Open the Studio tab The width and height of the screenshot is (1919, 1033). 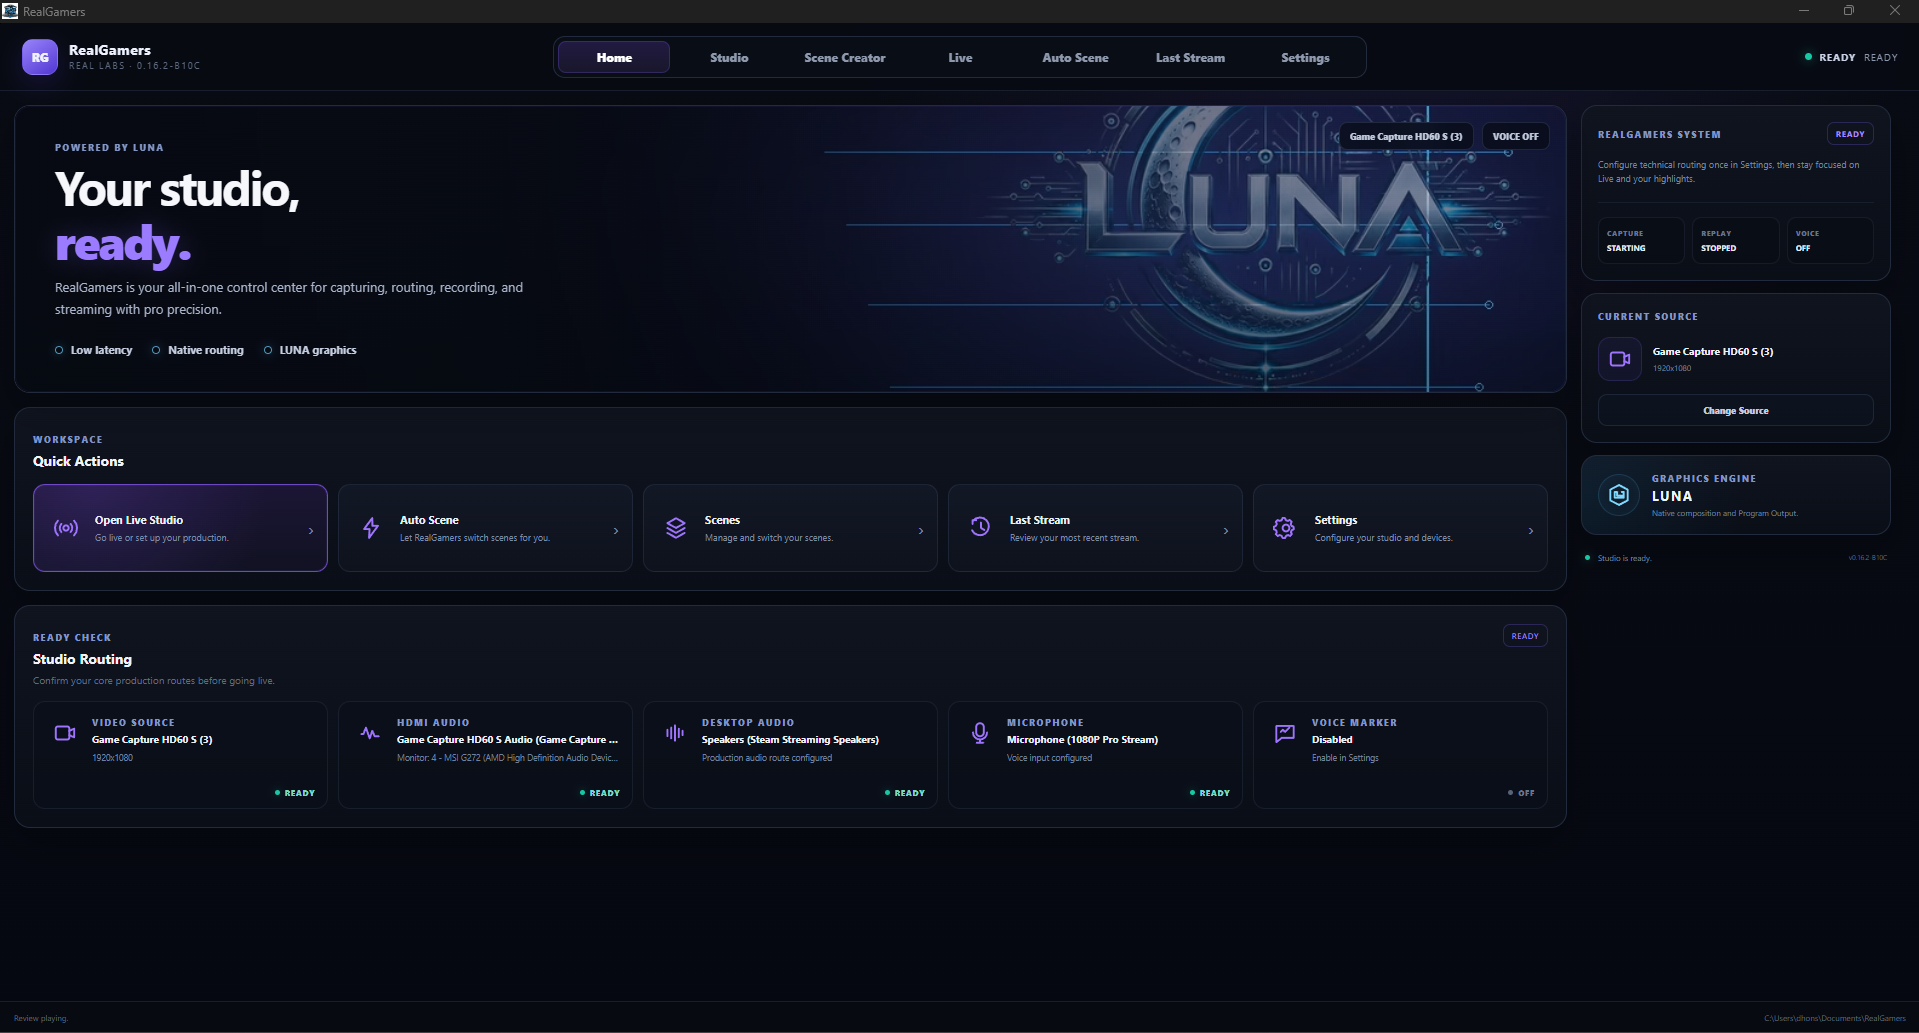(729, 57)
